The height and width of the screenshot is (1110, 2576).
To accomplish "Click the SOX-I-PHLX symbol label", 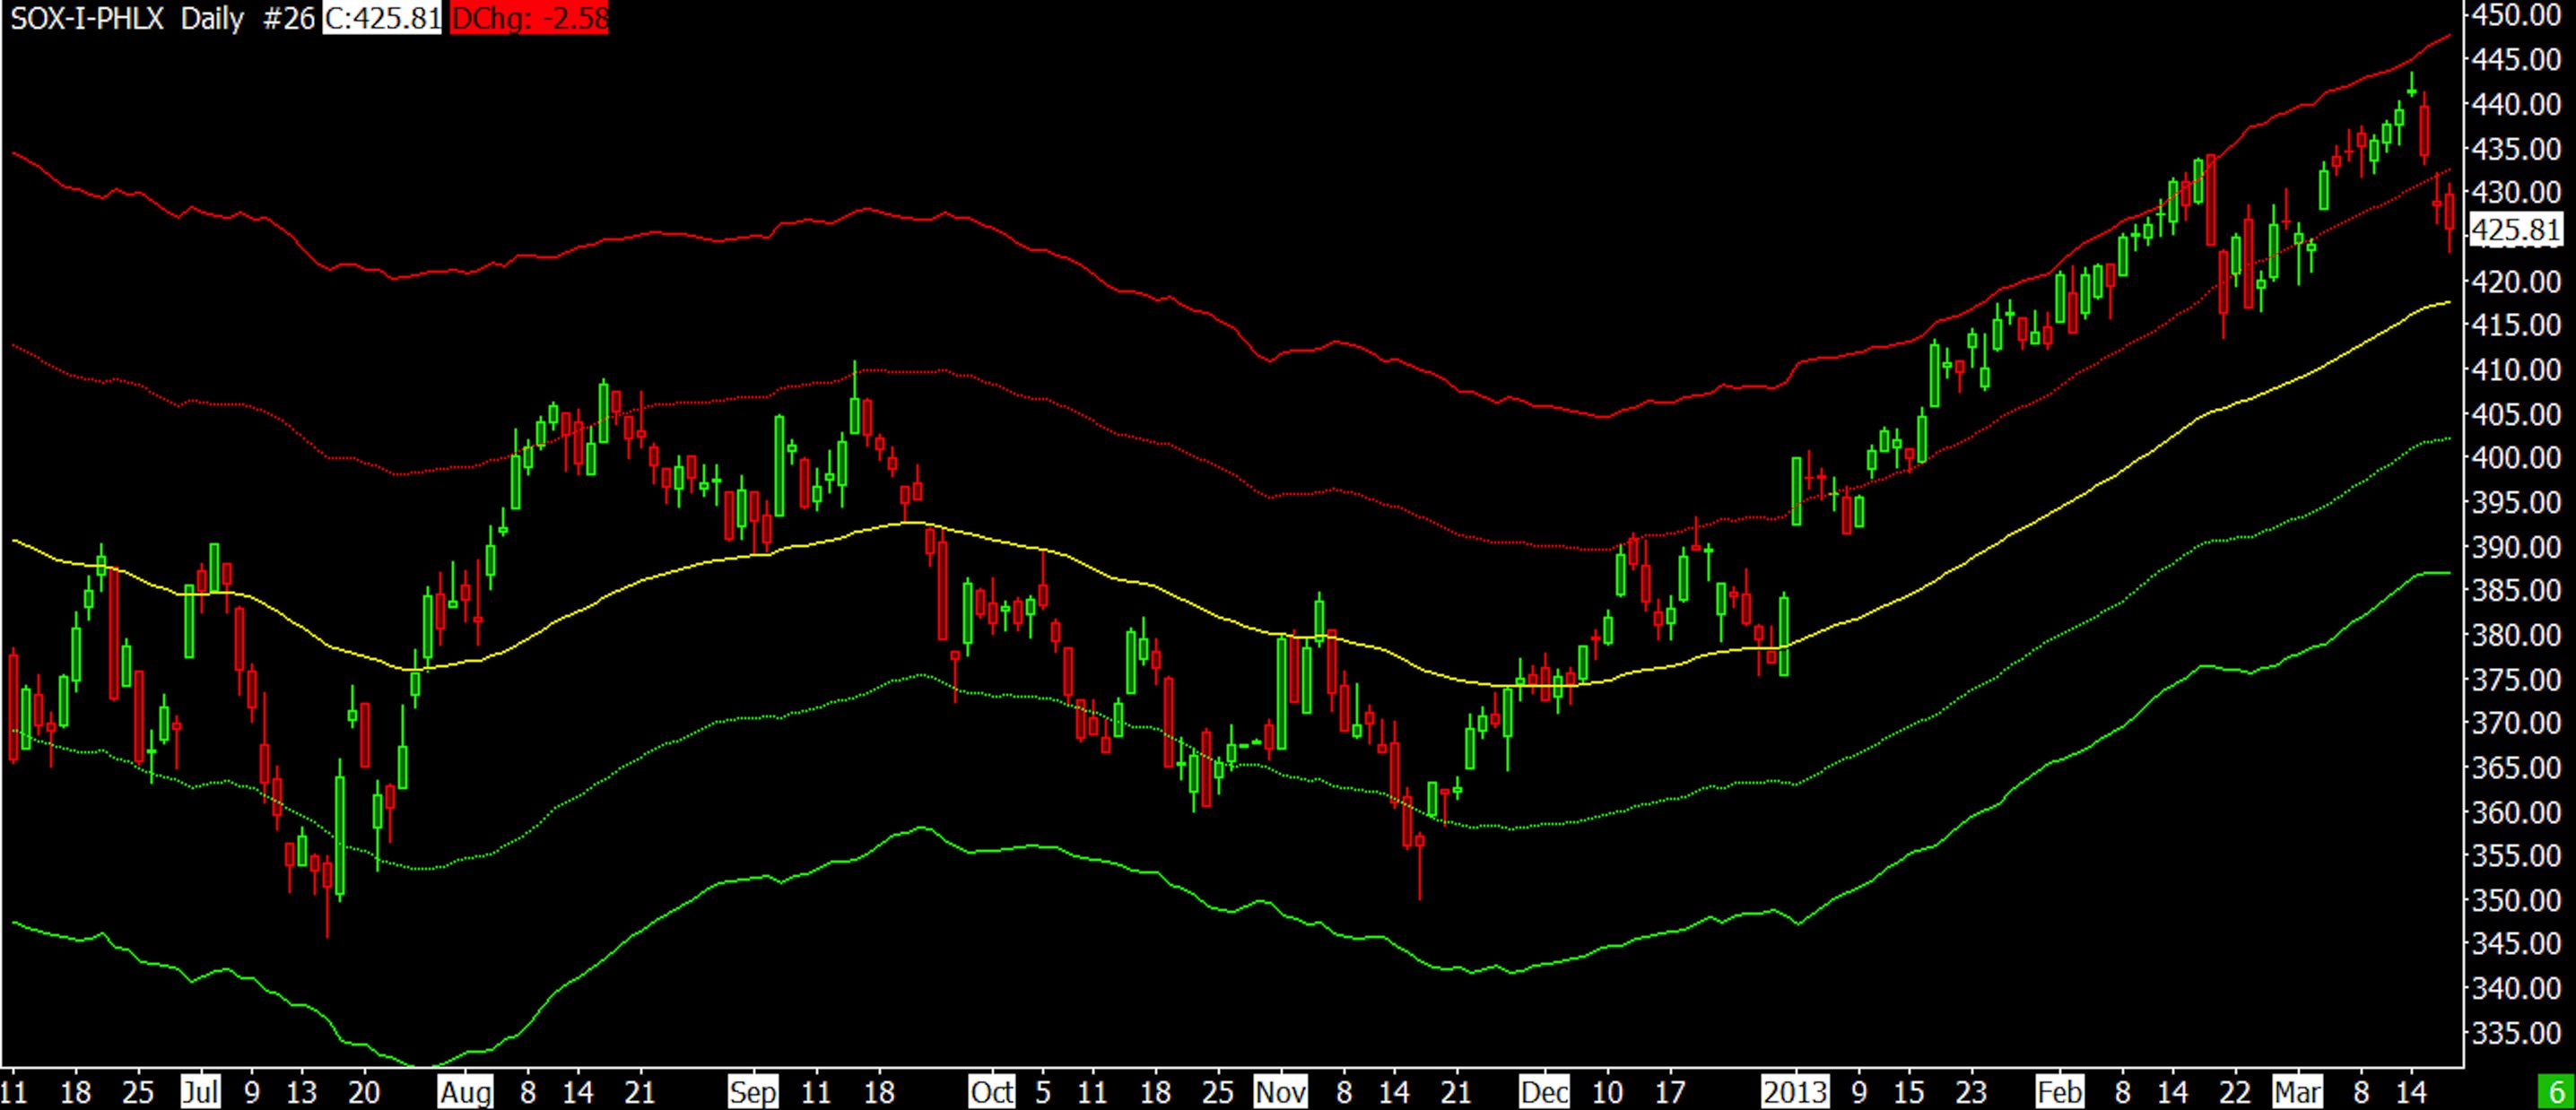I will (x=87, y=19).
